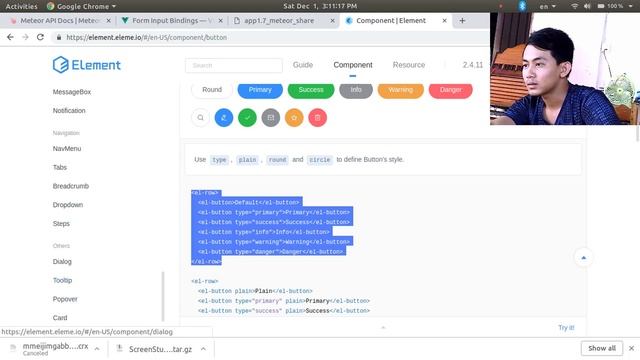Click the Try it! link
The image size is (640, 360).
click(566, 327)
